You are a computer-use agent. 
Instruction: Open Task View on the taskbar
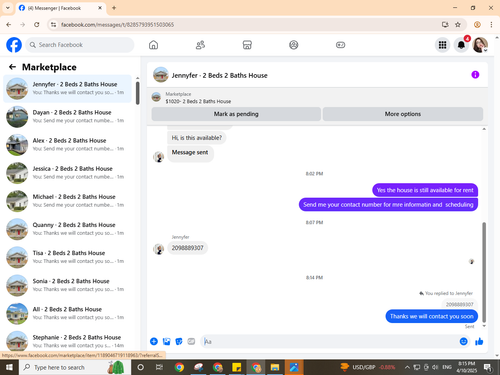click(159, 367)
